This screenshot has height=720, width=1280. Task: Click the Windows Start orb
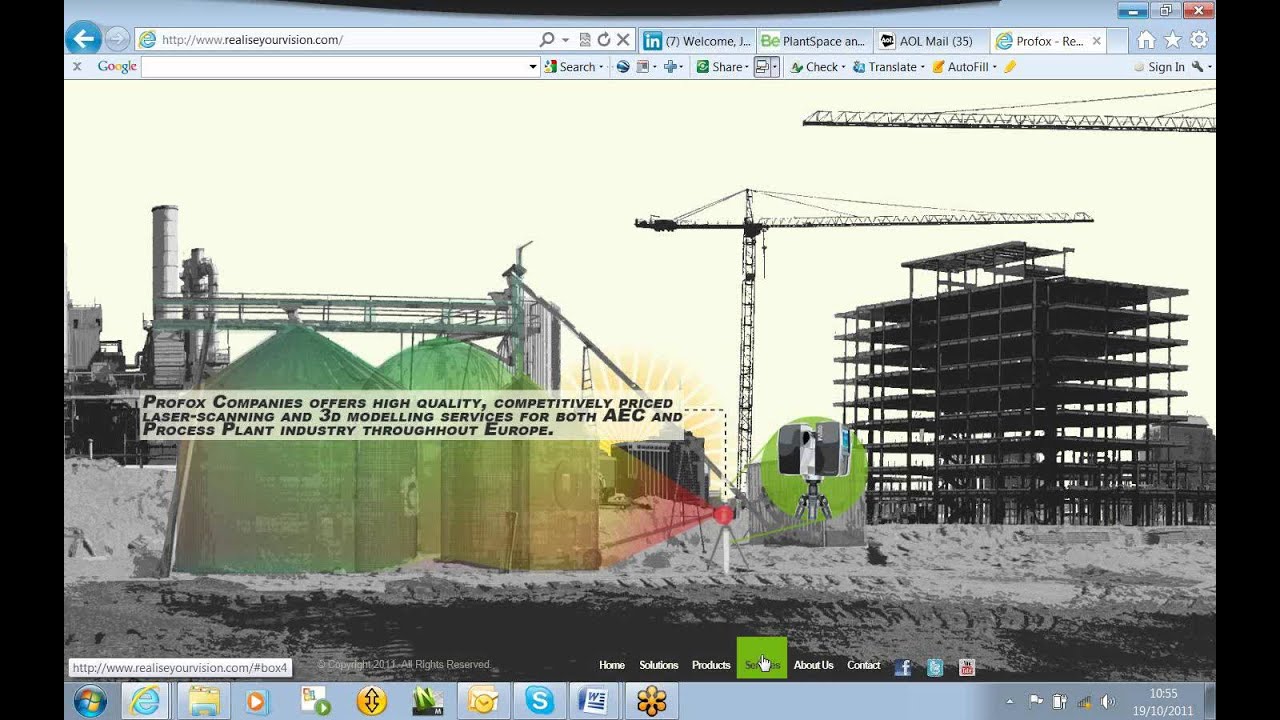tap(90, 701)
